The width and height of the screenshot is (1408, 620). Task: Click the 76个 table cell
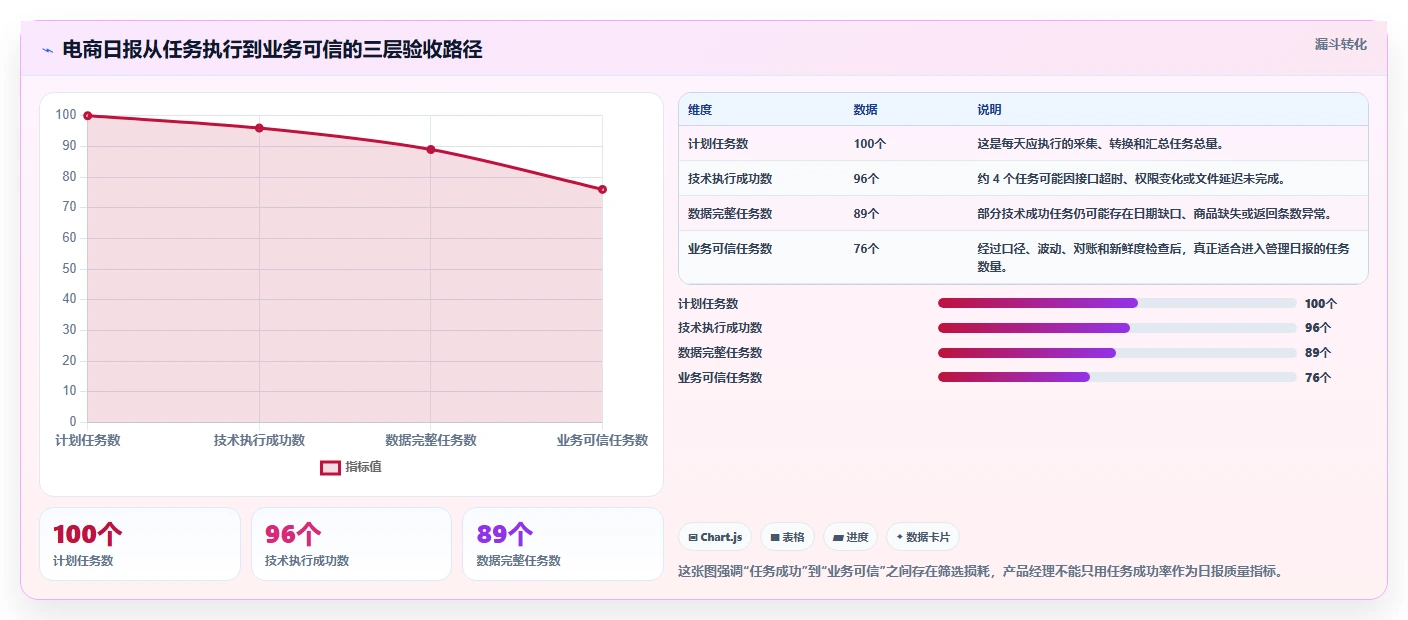point(867,249)
